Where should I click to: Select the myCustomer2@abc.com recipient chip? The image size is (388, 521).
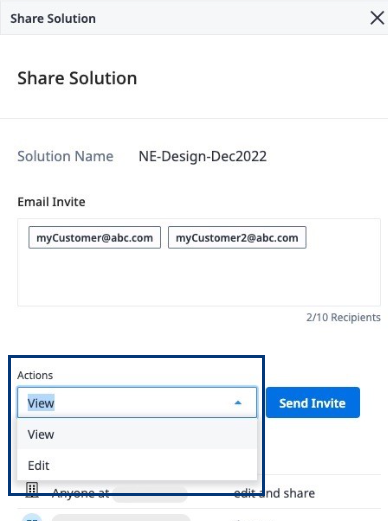(x=237, y=238)
